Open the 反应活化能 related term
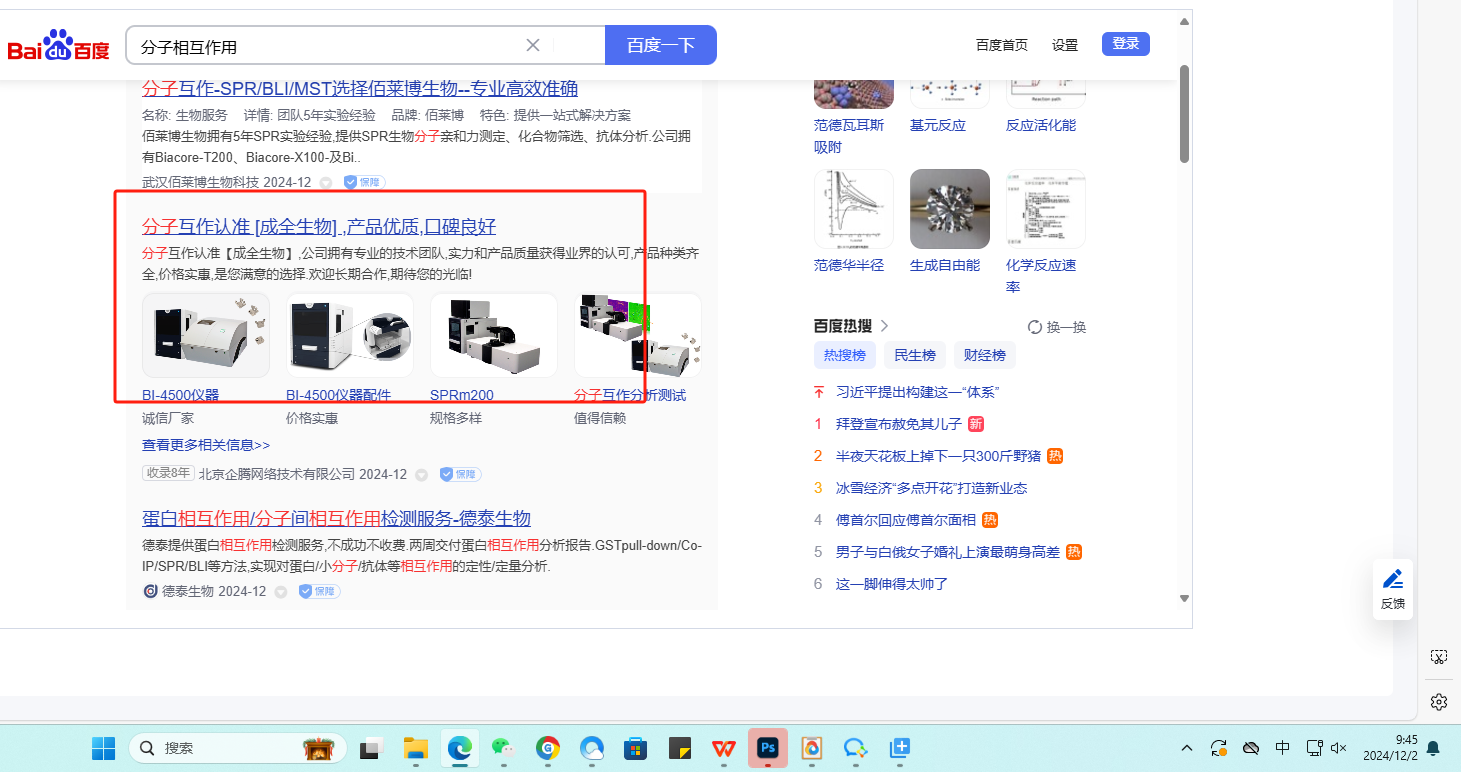The image size is (1461, 772). coord(1041,125)
